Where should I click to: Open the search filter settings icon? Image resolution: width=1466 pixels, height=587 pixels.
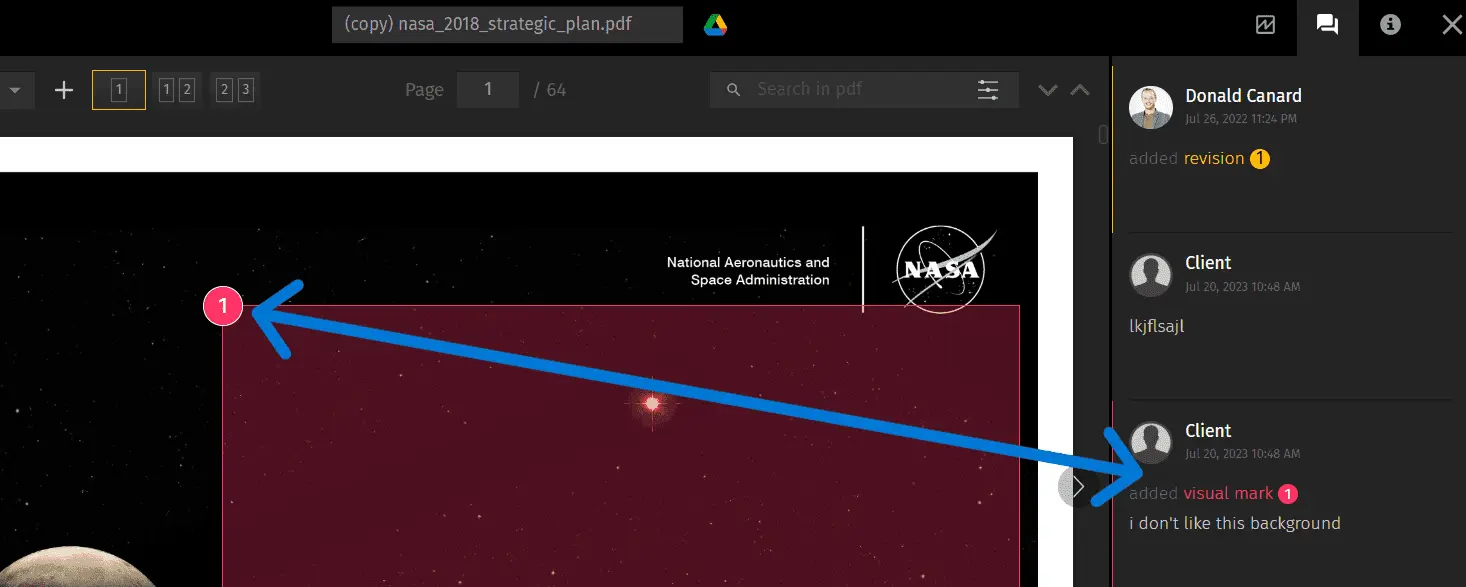988,89
